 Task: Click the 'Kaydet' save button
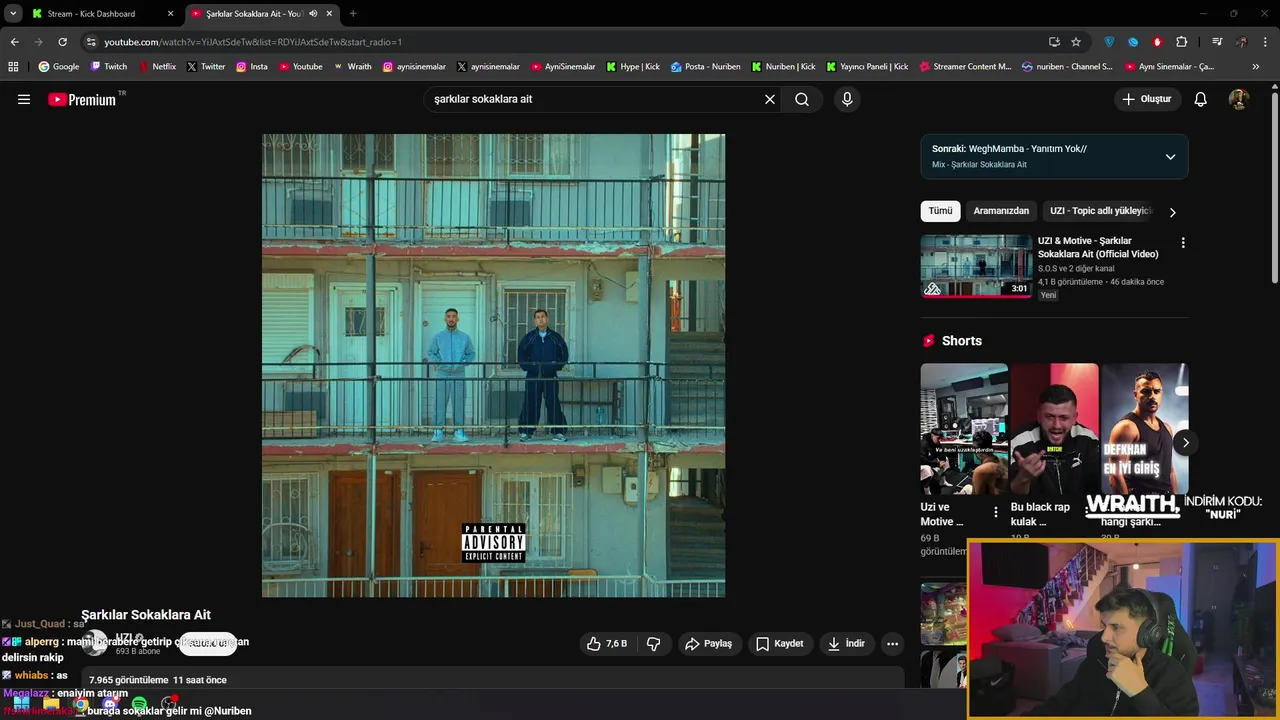(779, 644)
